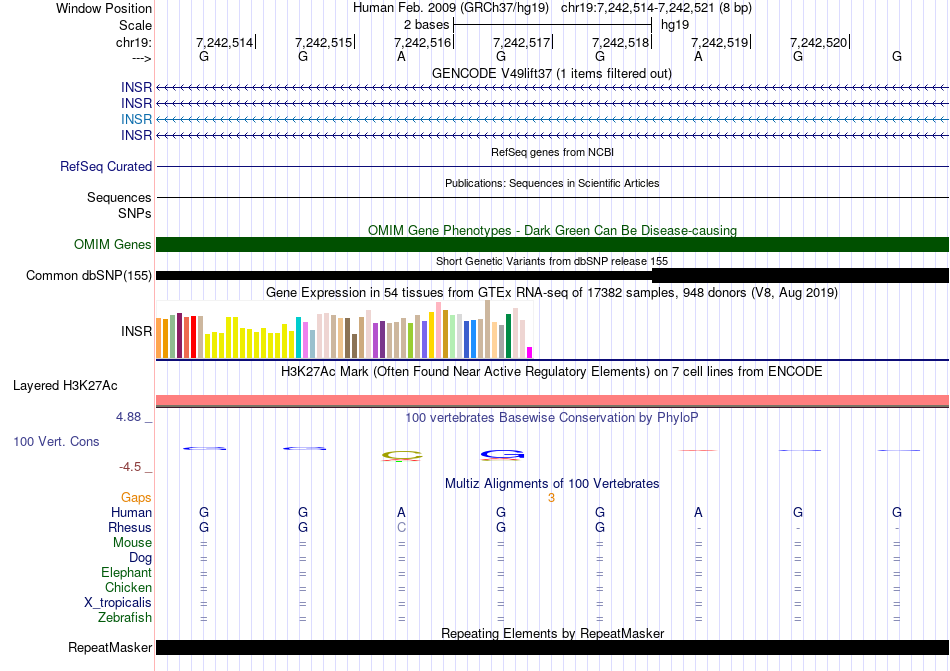This screenshot has width=950, height=671.
Task: Click the black RepeatMasker element bar
Action: [552, 647]
